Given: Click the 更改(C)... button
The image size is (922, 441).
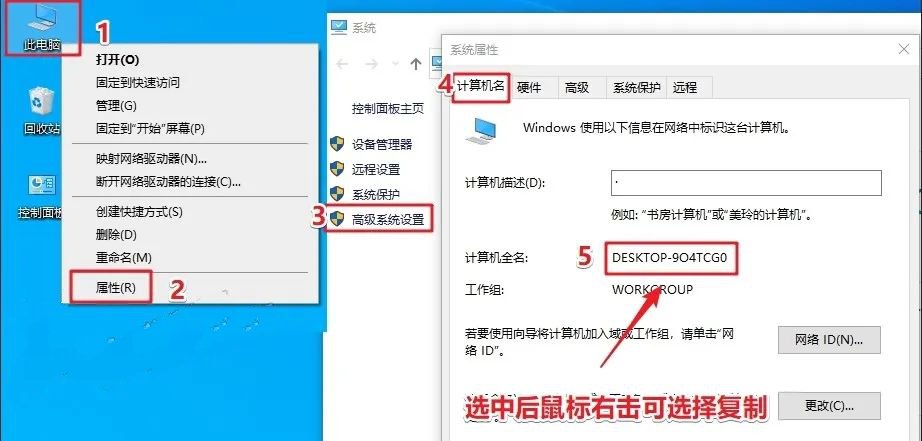Looking at the screenshot, I should pyautogui.click(x=829, y=406).
